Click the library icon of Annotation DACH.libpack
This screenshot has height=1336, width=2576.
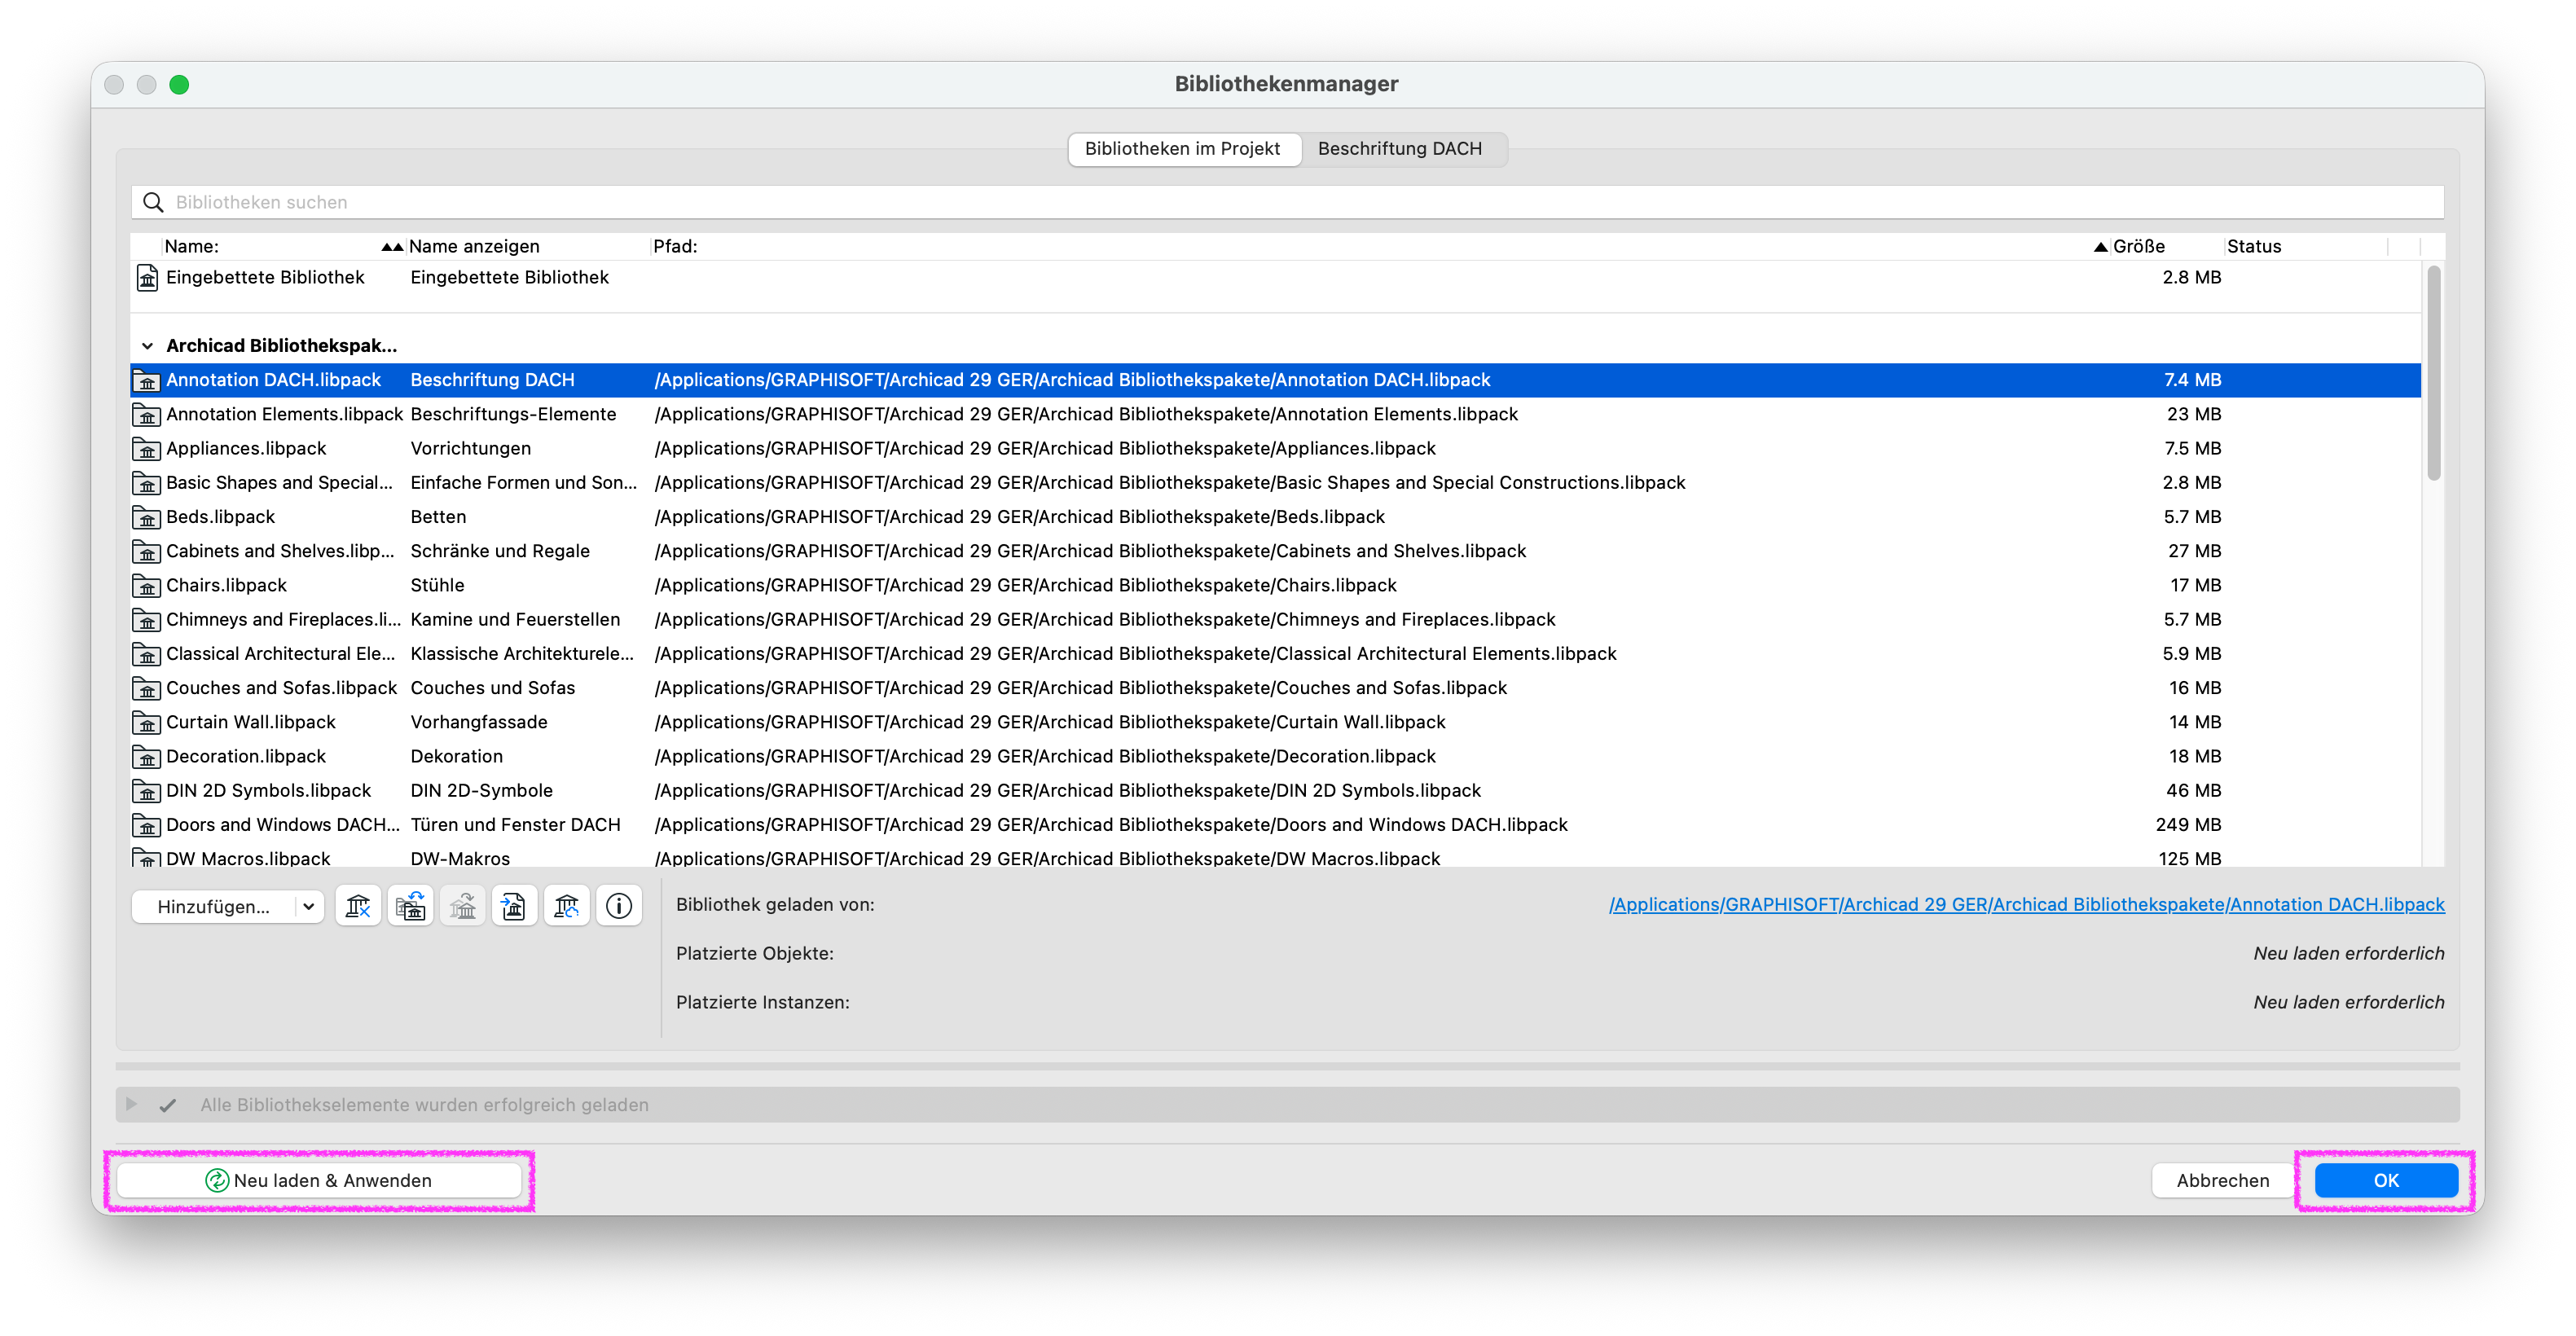click(x=147, y=381)
